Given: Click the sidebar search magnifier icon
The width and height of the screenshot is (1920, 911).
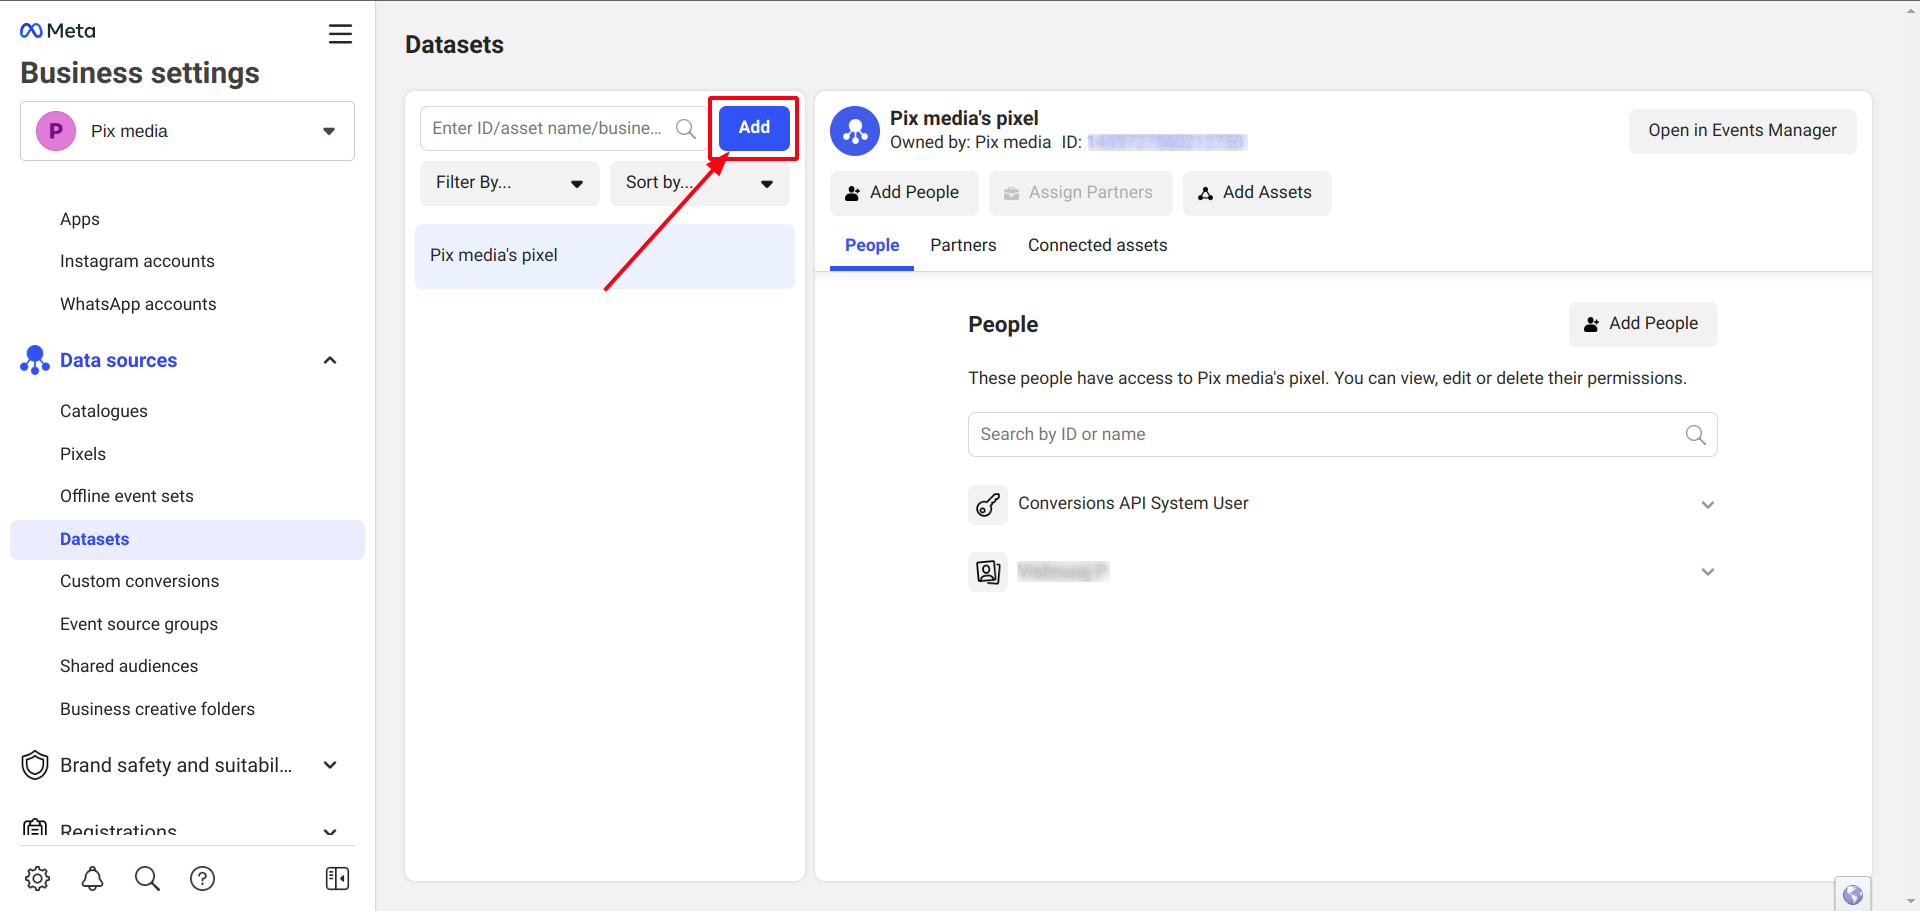Looking at the screenshot, I should point(147,878).
